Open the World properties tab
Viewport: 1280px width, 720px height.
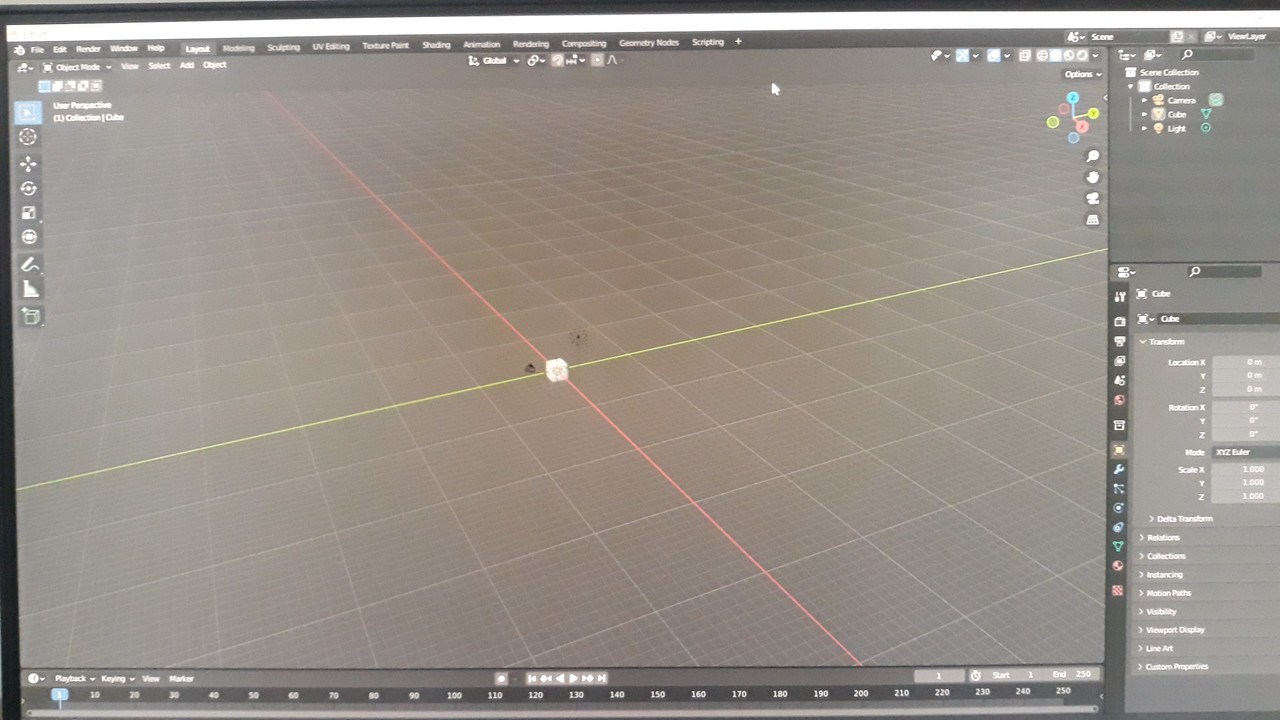tap(1119, 400)
